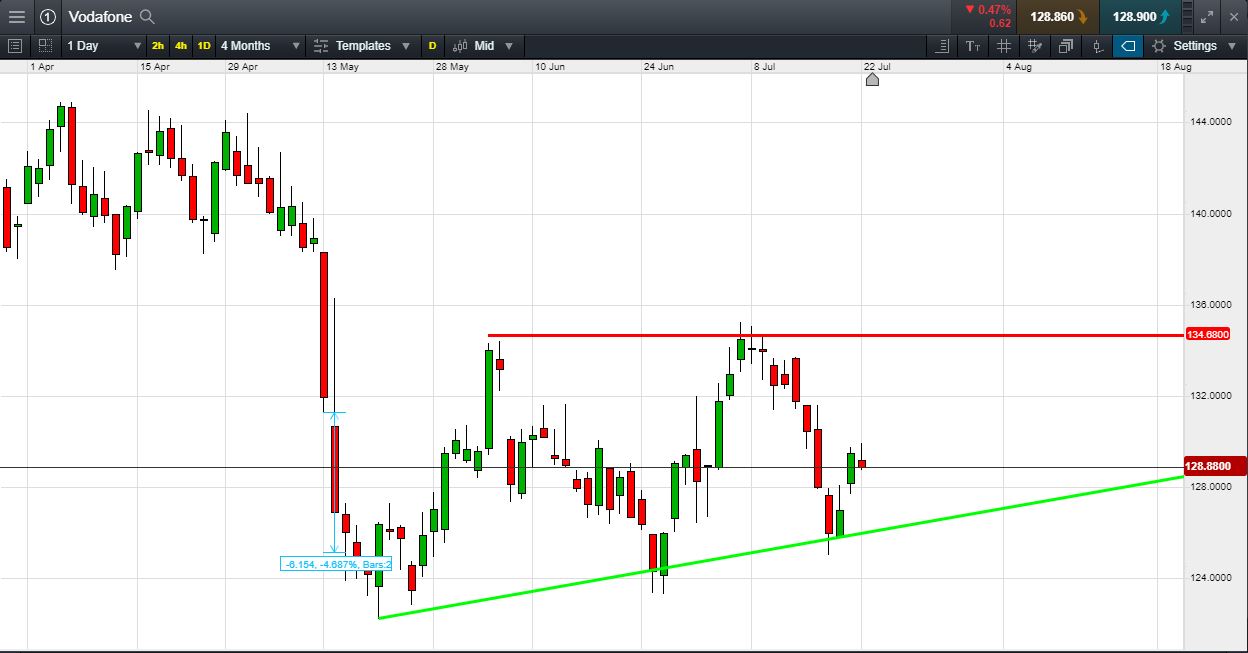Click the grey date marker below 22 Jul

coord(872,79)
